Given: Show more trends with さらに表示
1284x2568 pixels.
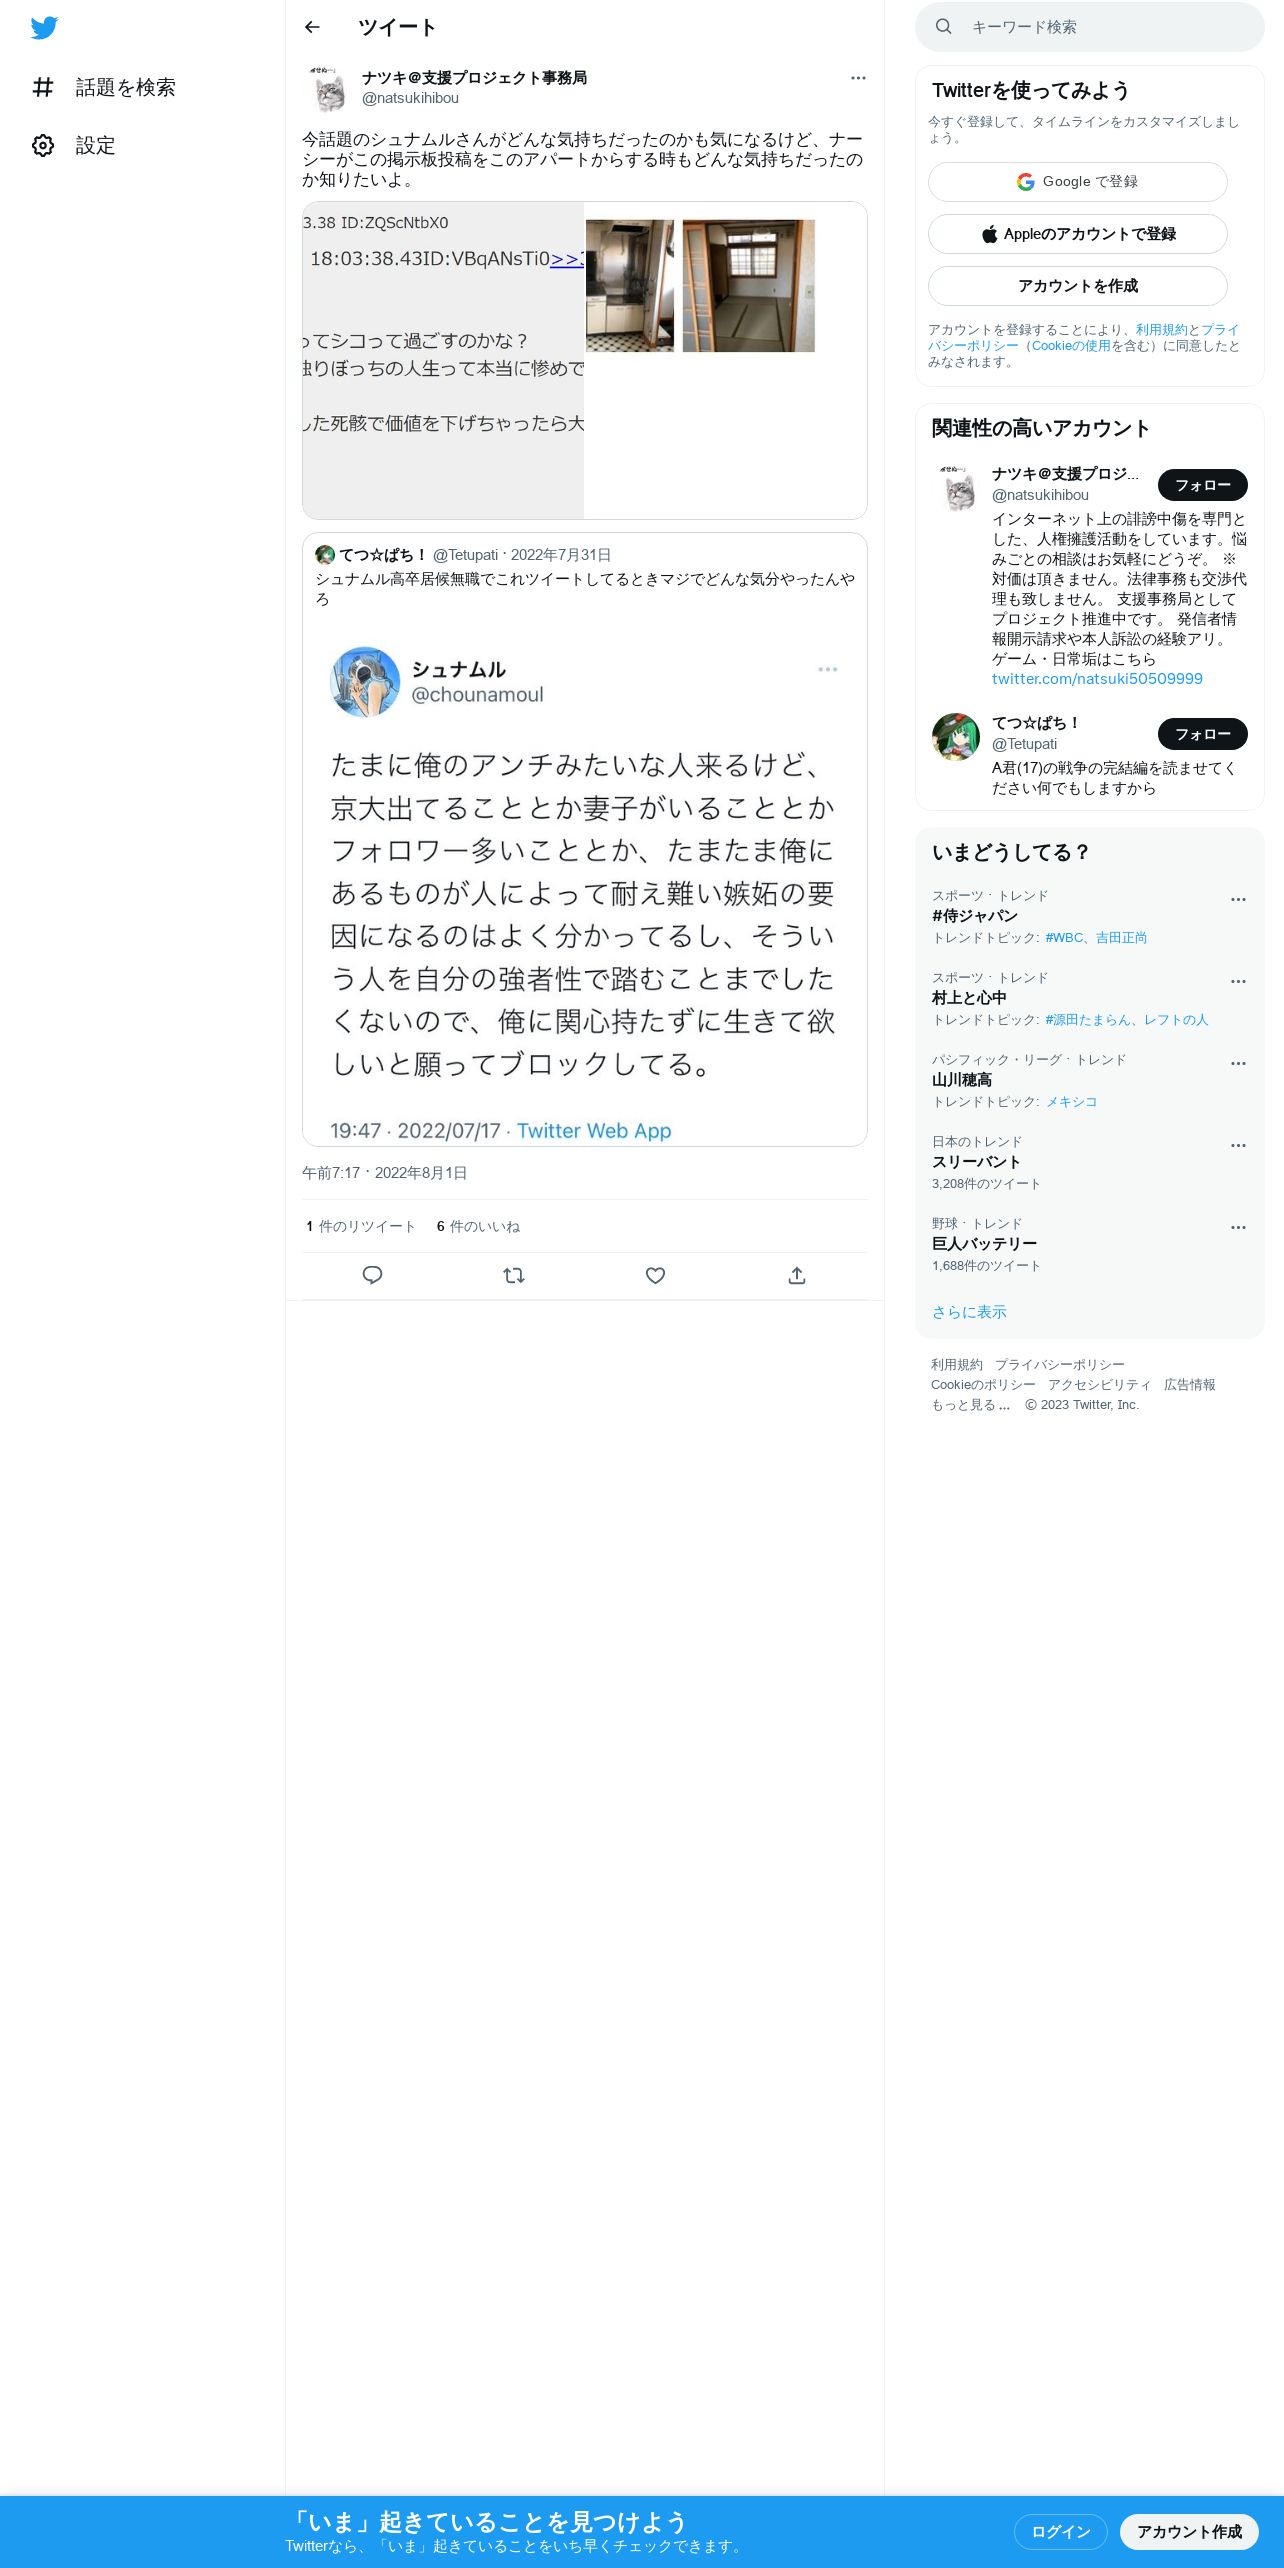Looking at the screenshot, I should click(x=969, y=1312).
